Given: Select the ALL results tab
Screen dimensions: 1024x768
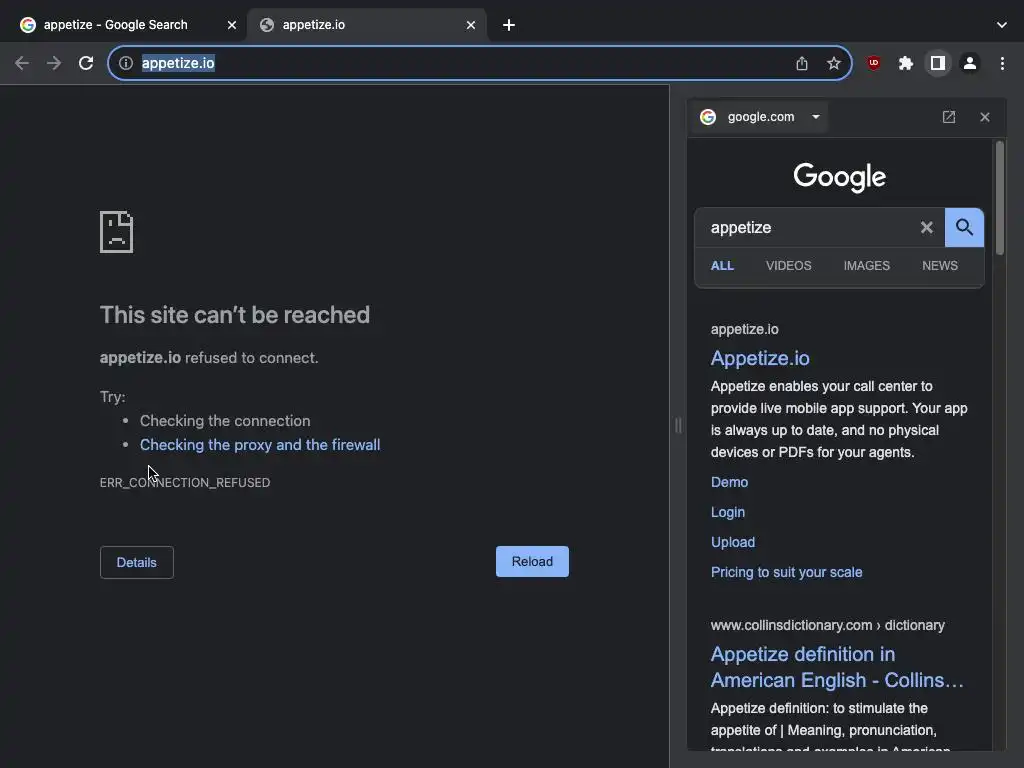Looking at the screenshot, I should pyautogui.click(x=722, y=266).
